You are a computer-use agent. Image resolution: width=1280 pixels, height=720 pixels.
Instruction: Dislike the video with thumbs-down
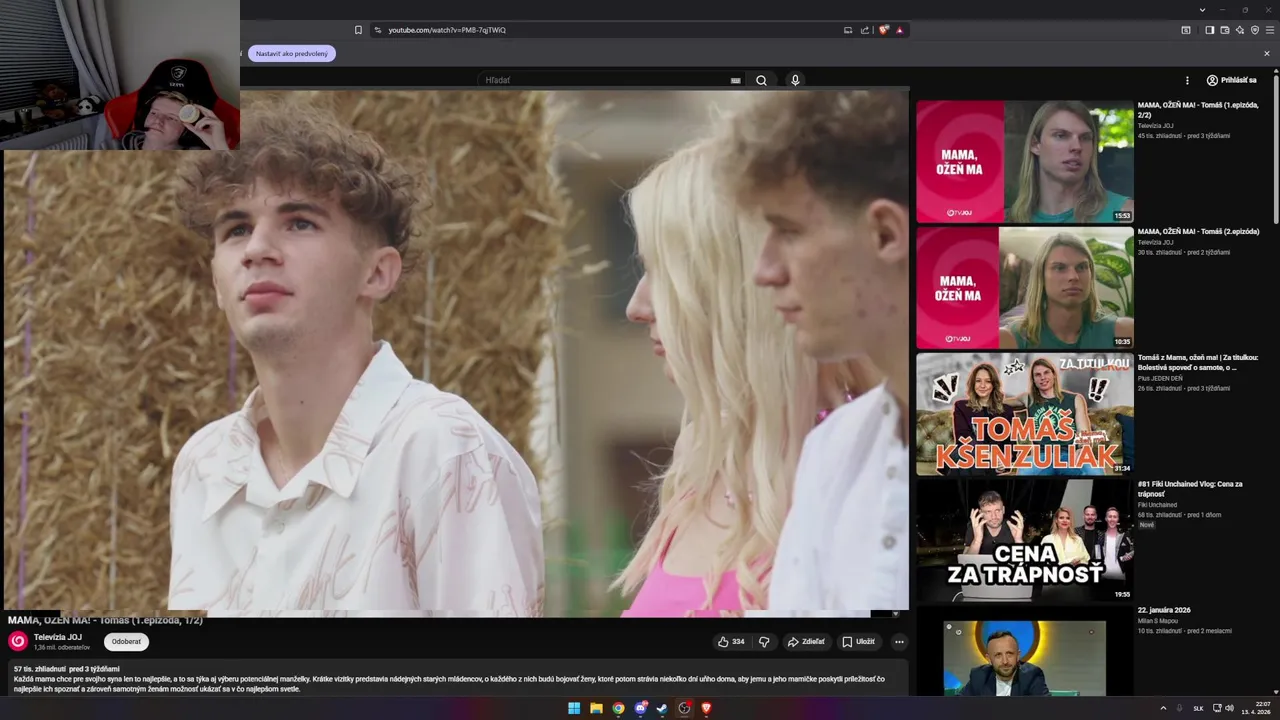point(764,642)
